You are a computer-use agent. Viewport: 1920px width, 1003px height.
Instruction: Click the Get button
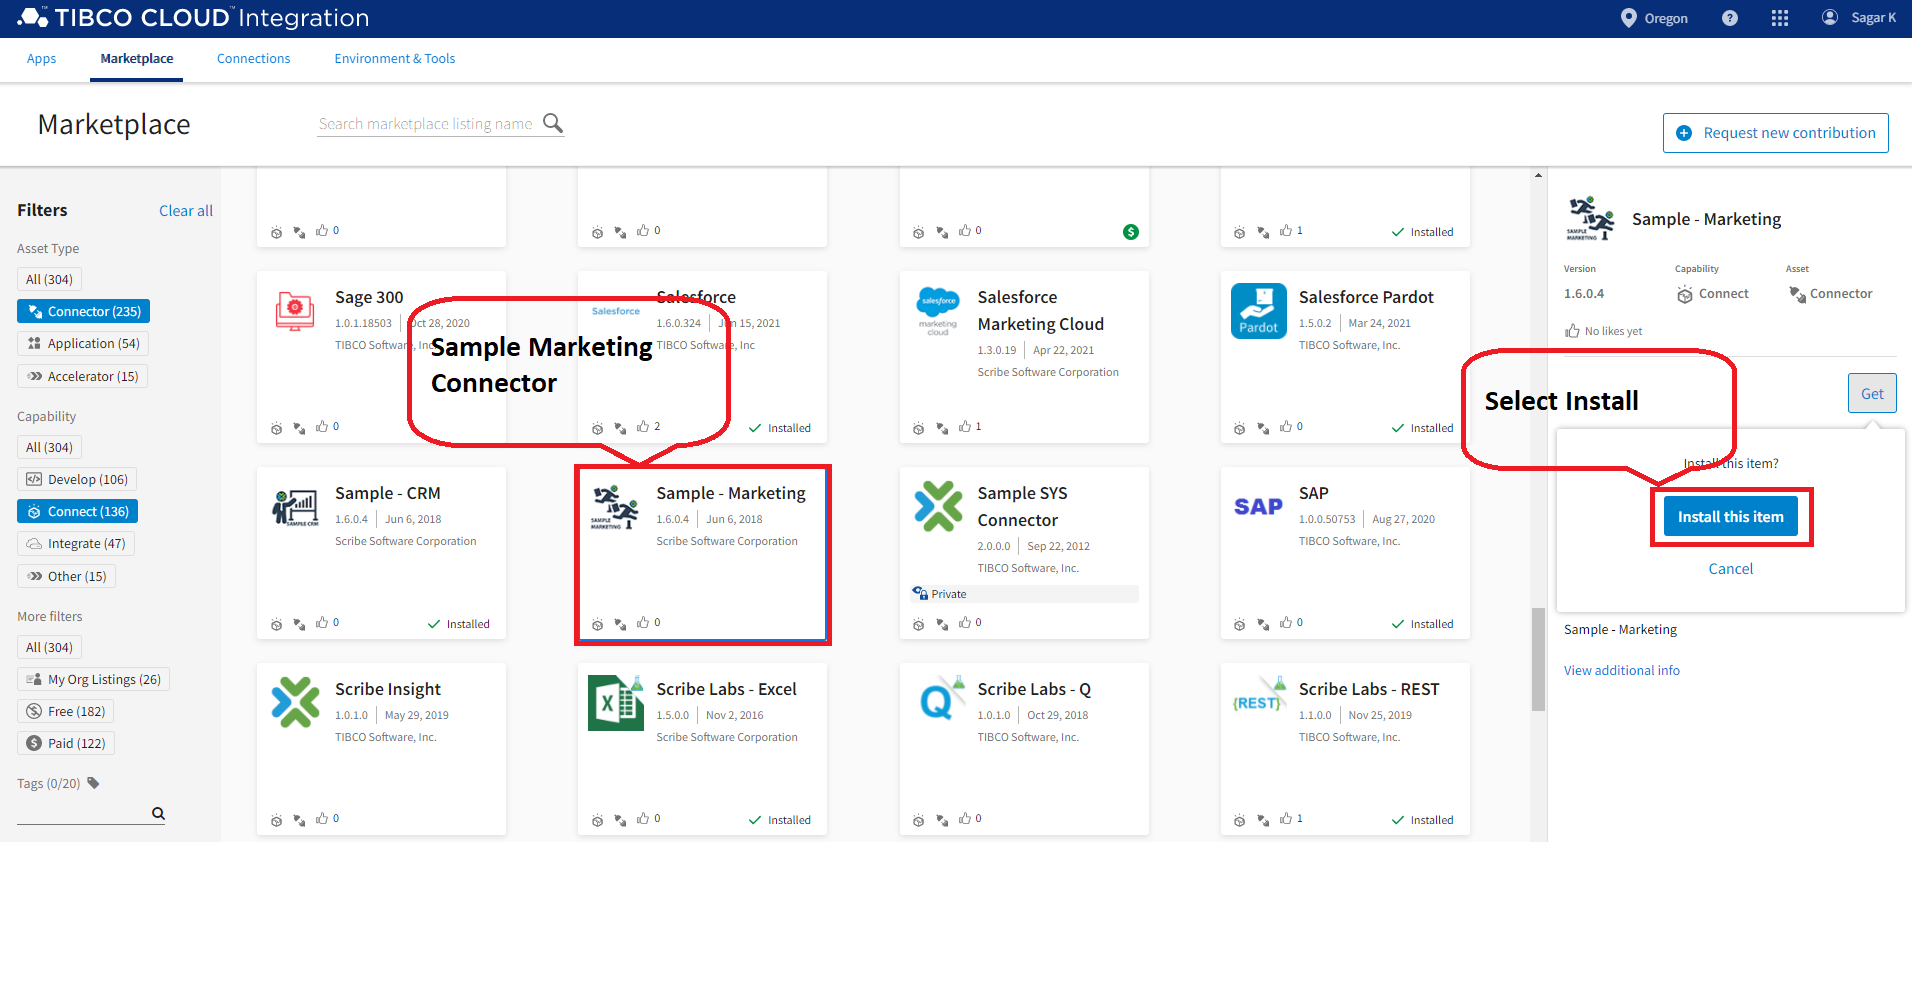pyautogui.click(x=1872, y=393)
